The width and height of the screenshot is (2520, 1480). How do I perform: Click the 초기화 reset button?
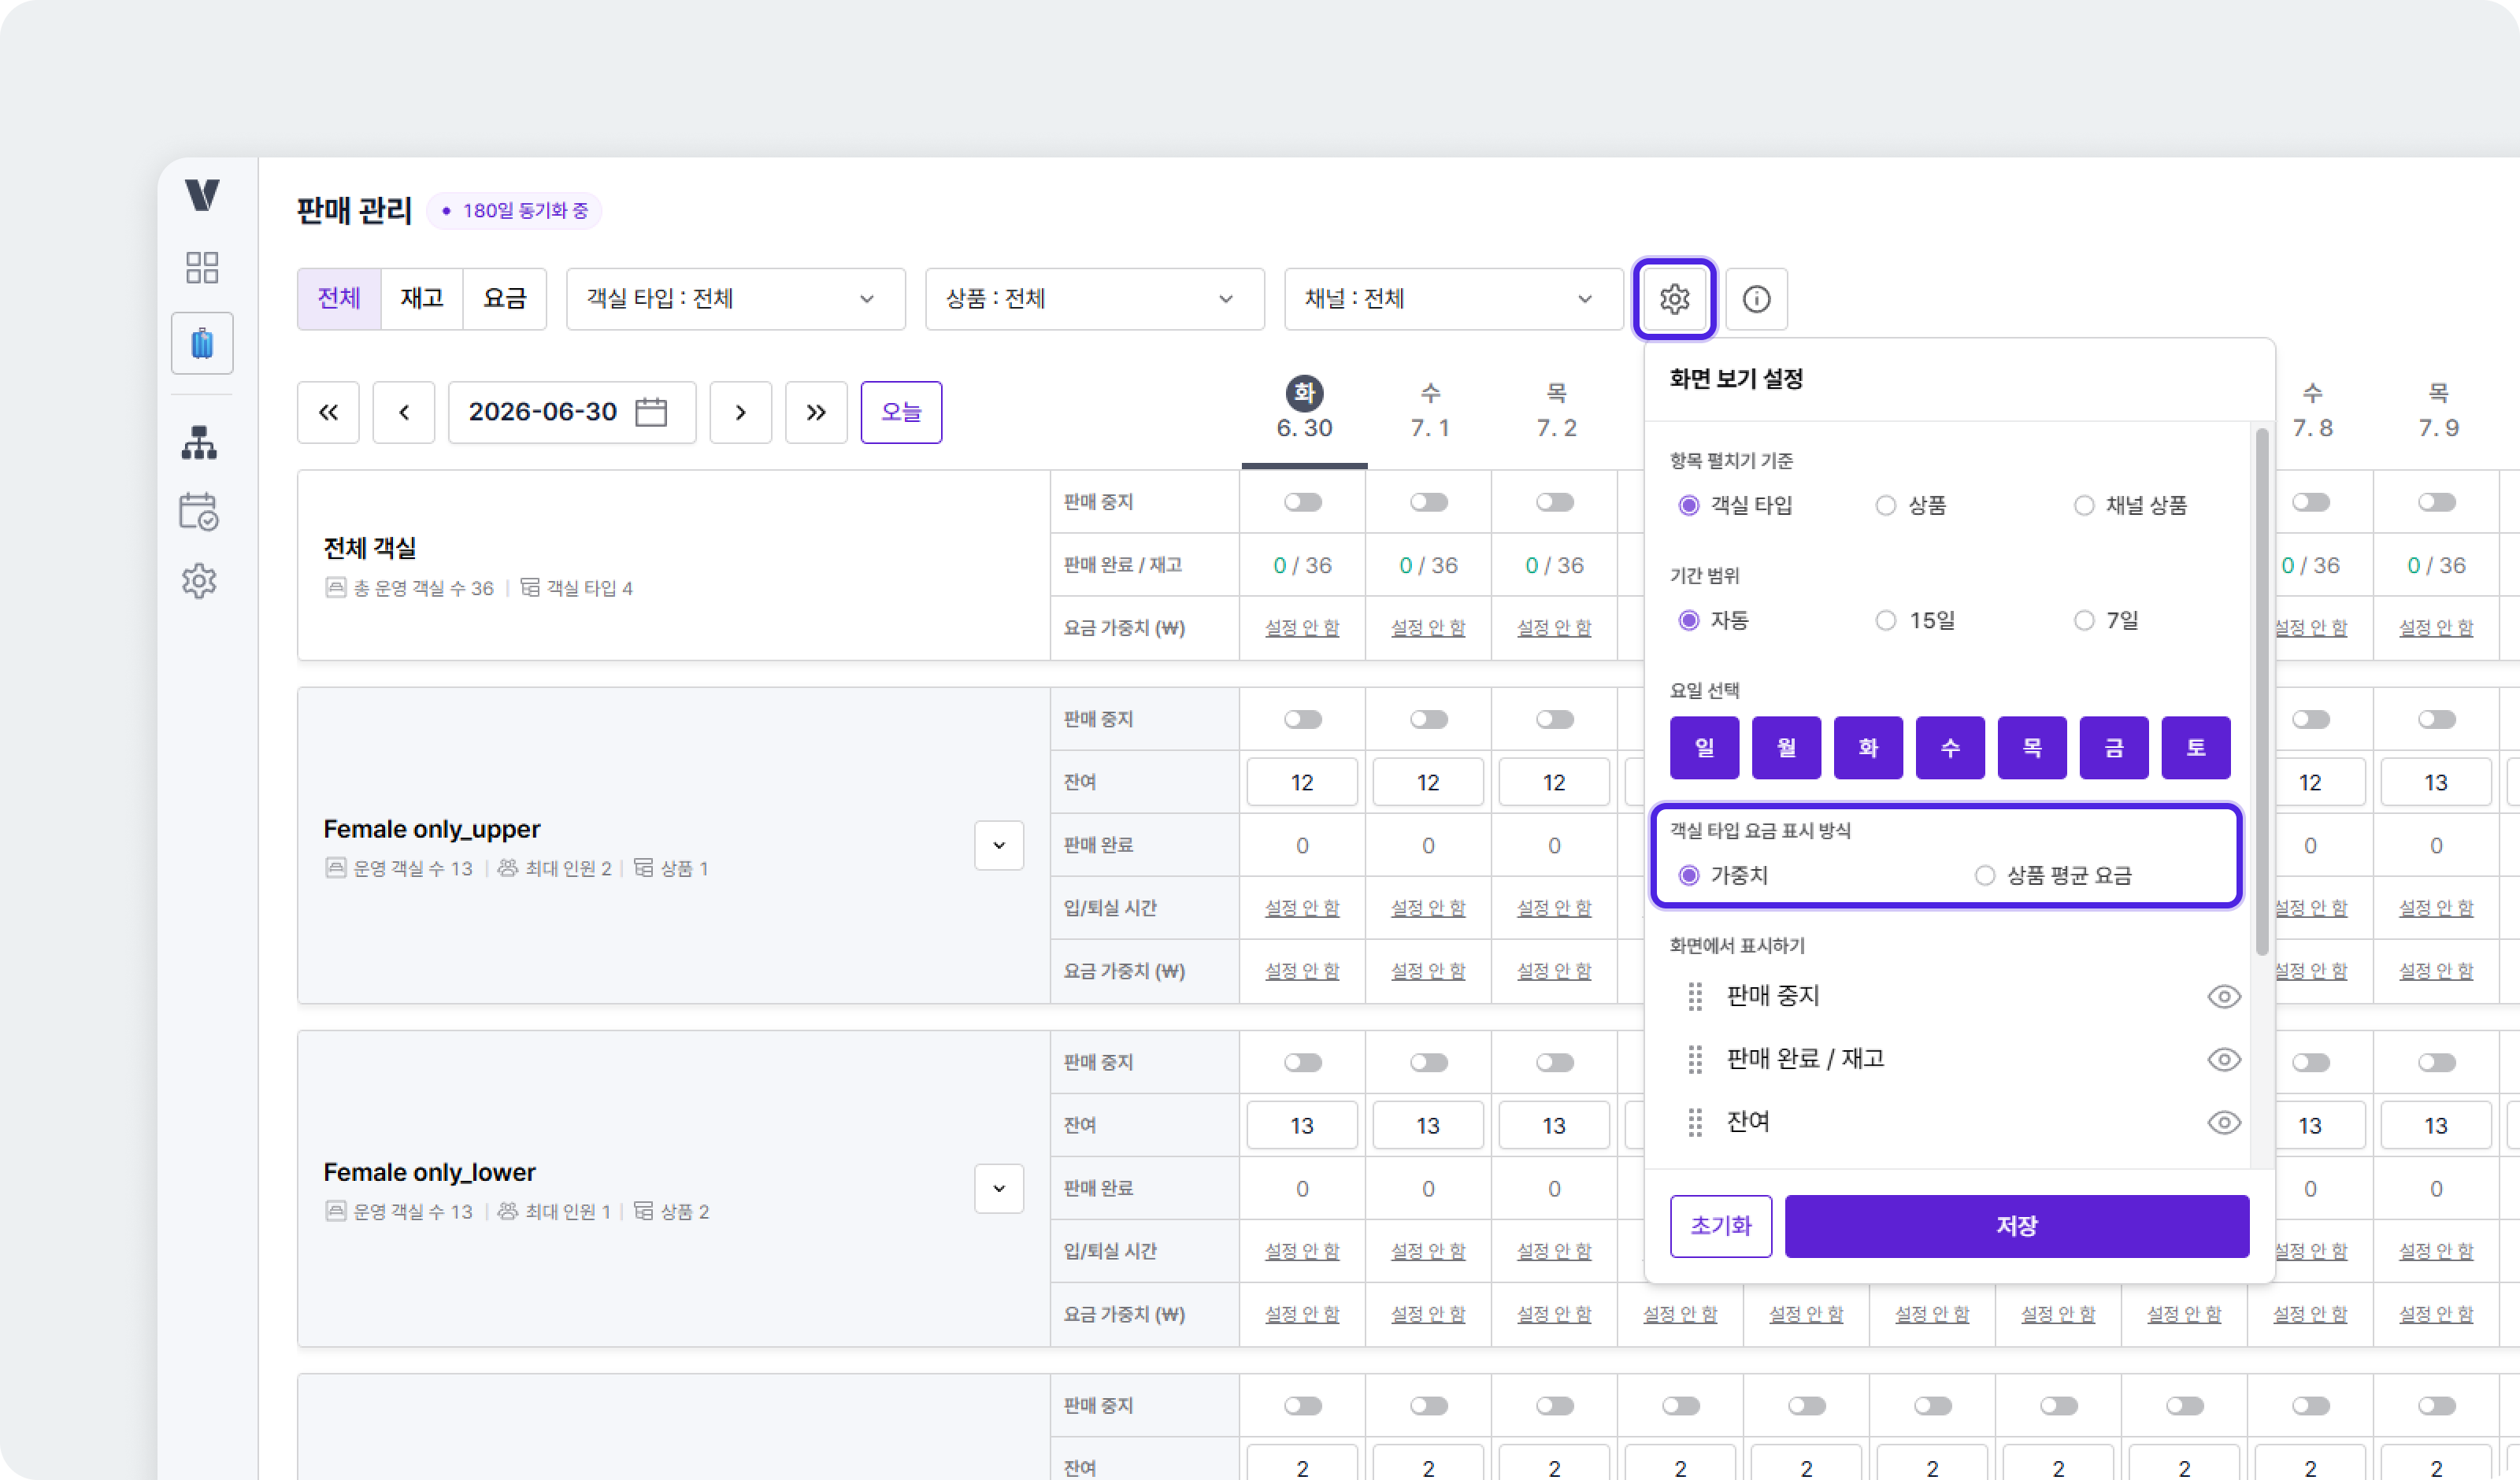click(1721, 1225)
